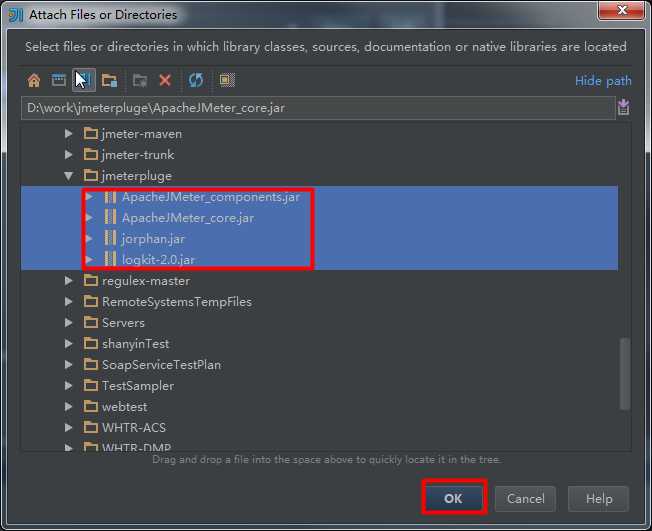The height and width of the screenshot is (531, 652).
Task: Select jorphan.jar file
Action: [144, 239]
